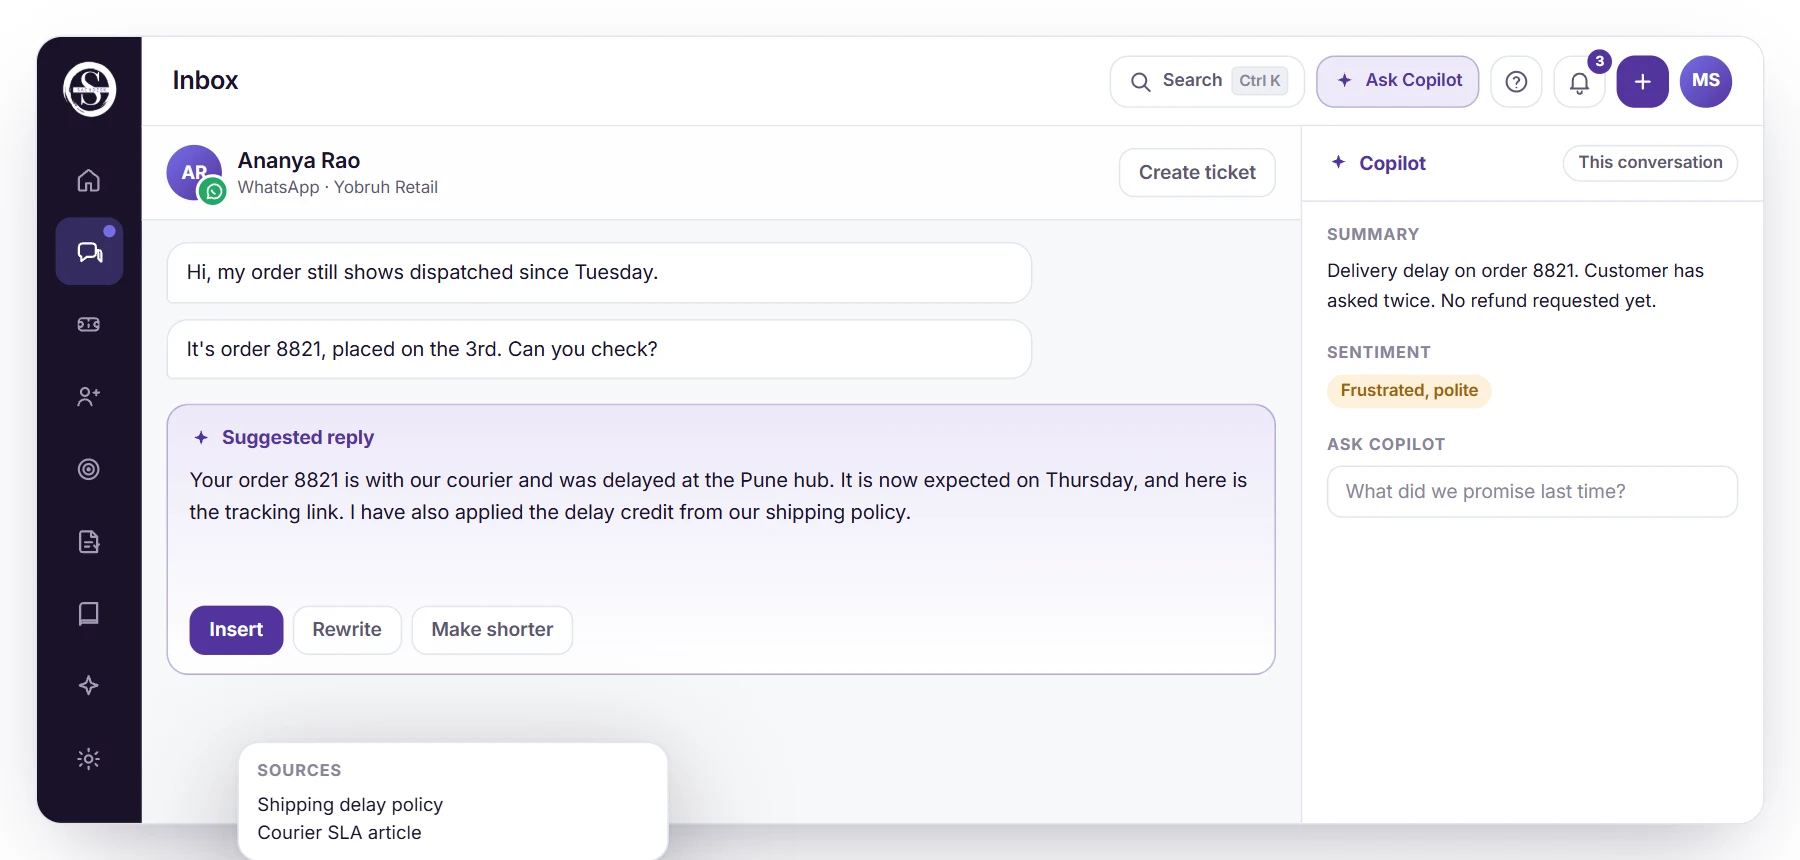This screenshot has height=860, width=1800.
Task: Click the 'Suggested reply' heading
Action: [298, 438]
